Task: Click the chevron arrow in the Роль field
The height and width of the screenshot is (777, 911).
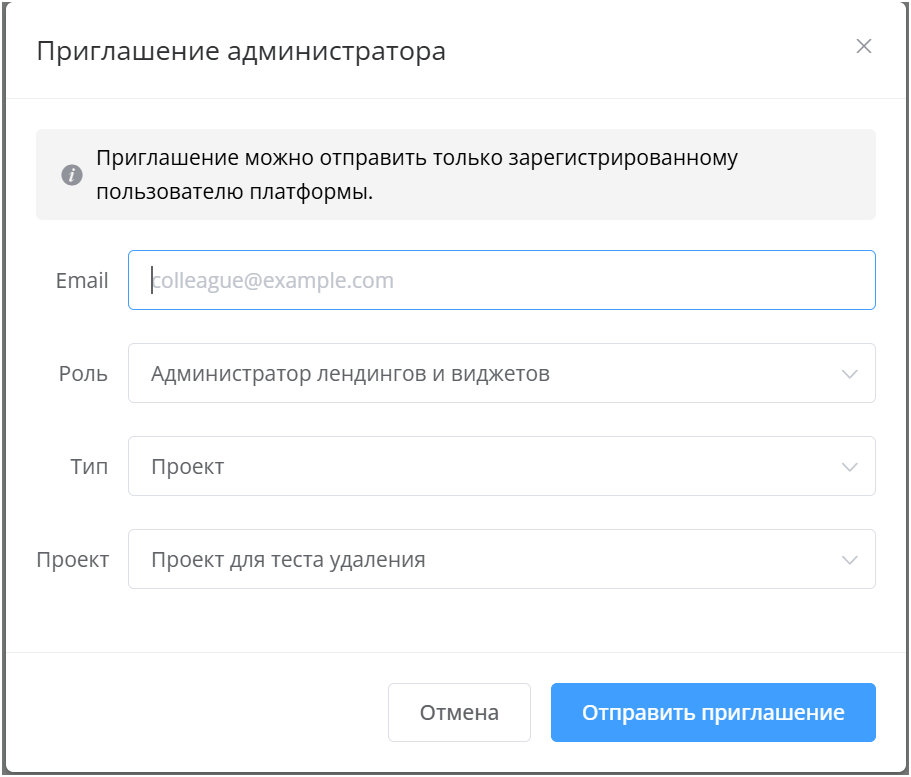Action: [x=850, y=374]
